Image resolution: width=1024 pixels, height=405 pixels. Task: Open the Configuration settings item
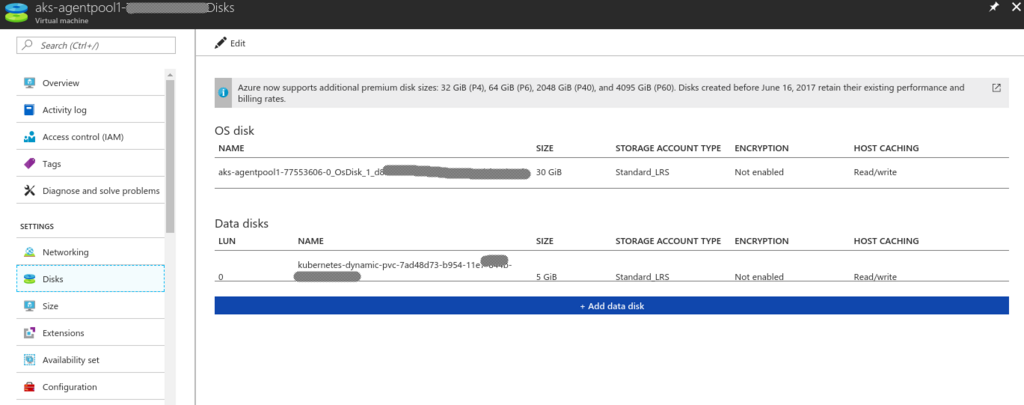90,387
